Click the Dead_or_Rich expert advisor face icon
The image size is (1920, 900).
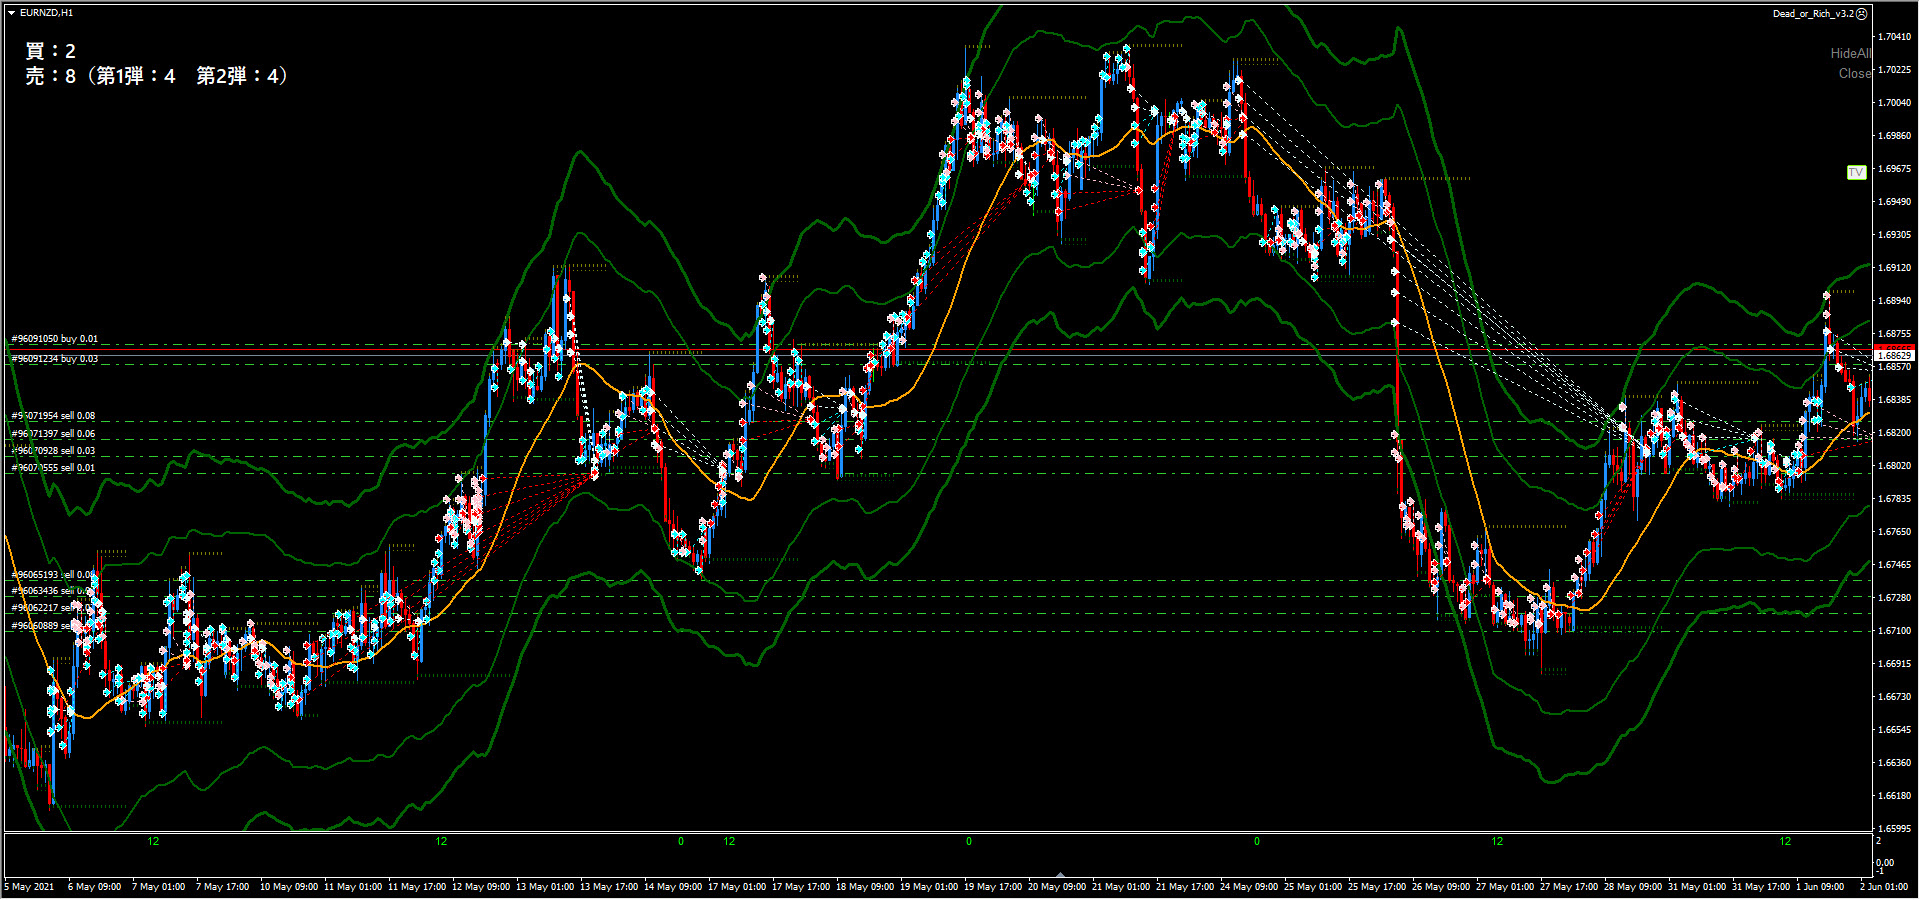[1862, 13]
